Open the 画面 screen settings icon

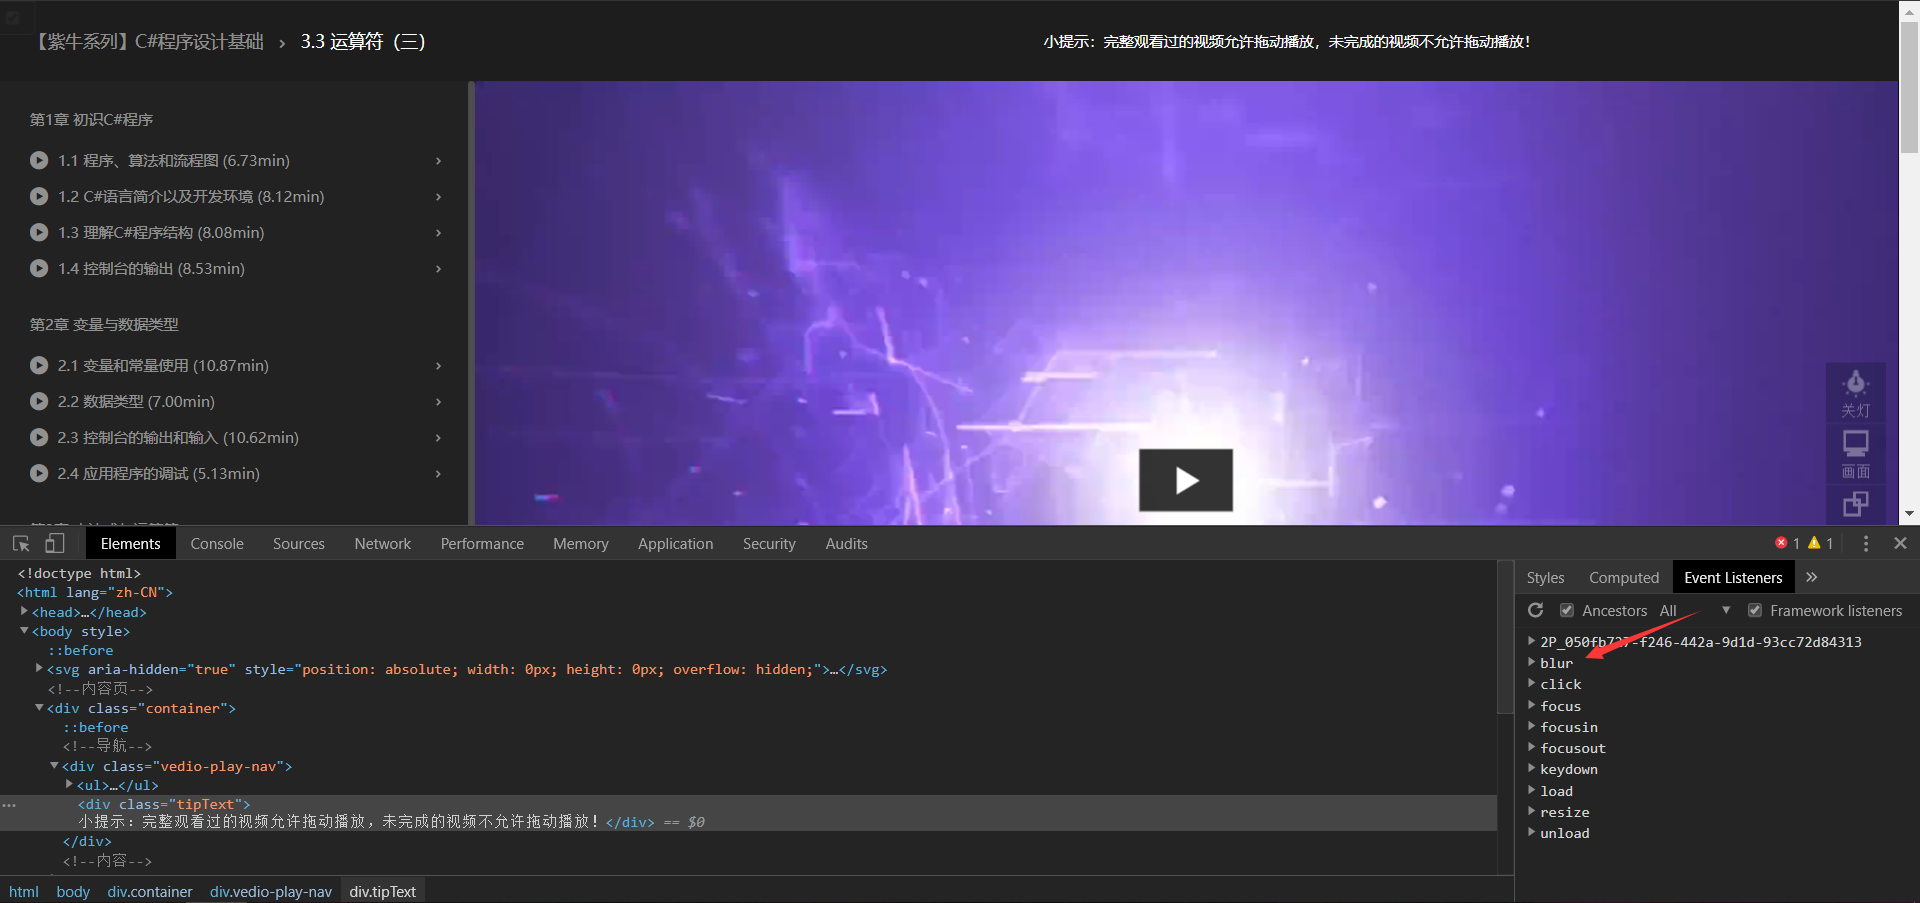click(x=1856, y=454)
